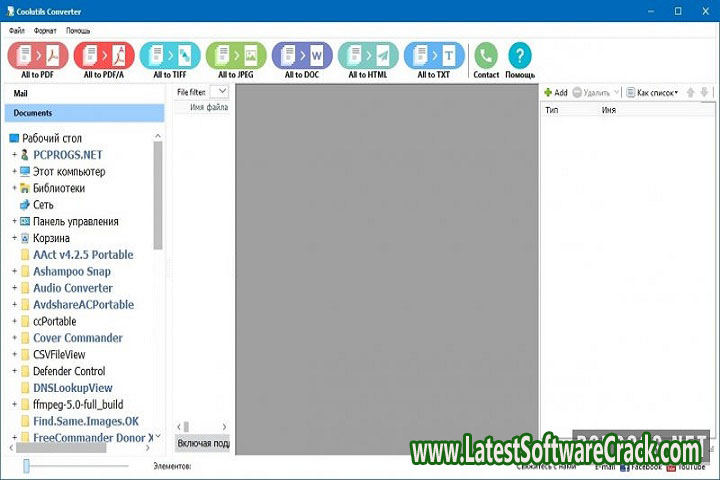Expand the Cover Commander folder
Image resolution: width=720 pixels, height=480 pixels.
pos(14,338)
